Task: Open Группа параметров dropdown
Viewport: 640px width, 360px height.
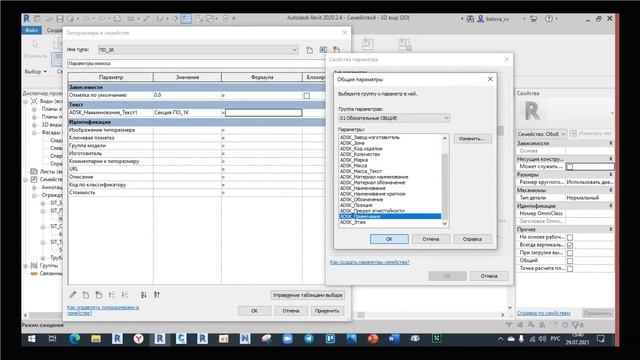Action: [394, 118]
